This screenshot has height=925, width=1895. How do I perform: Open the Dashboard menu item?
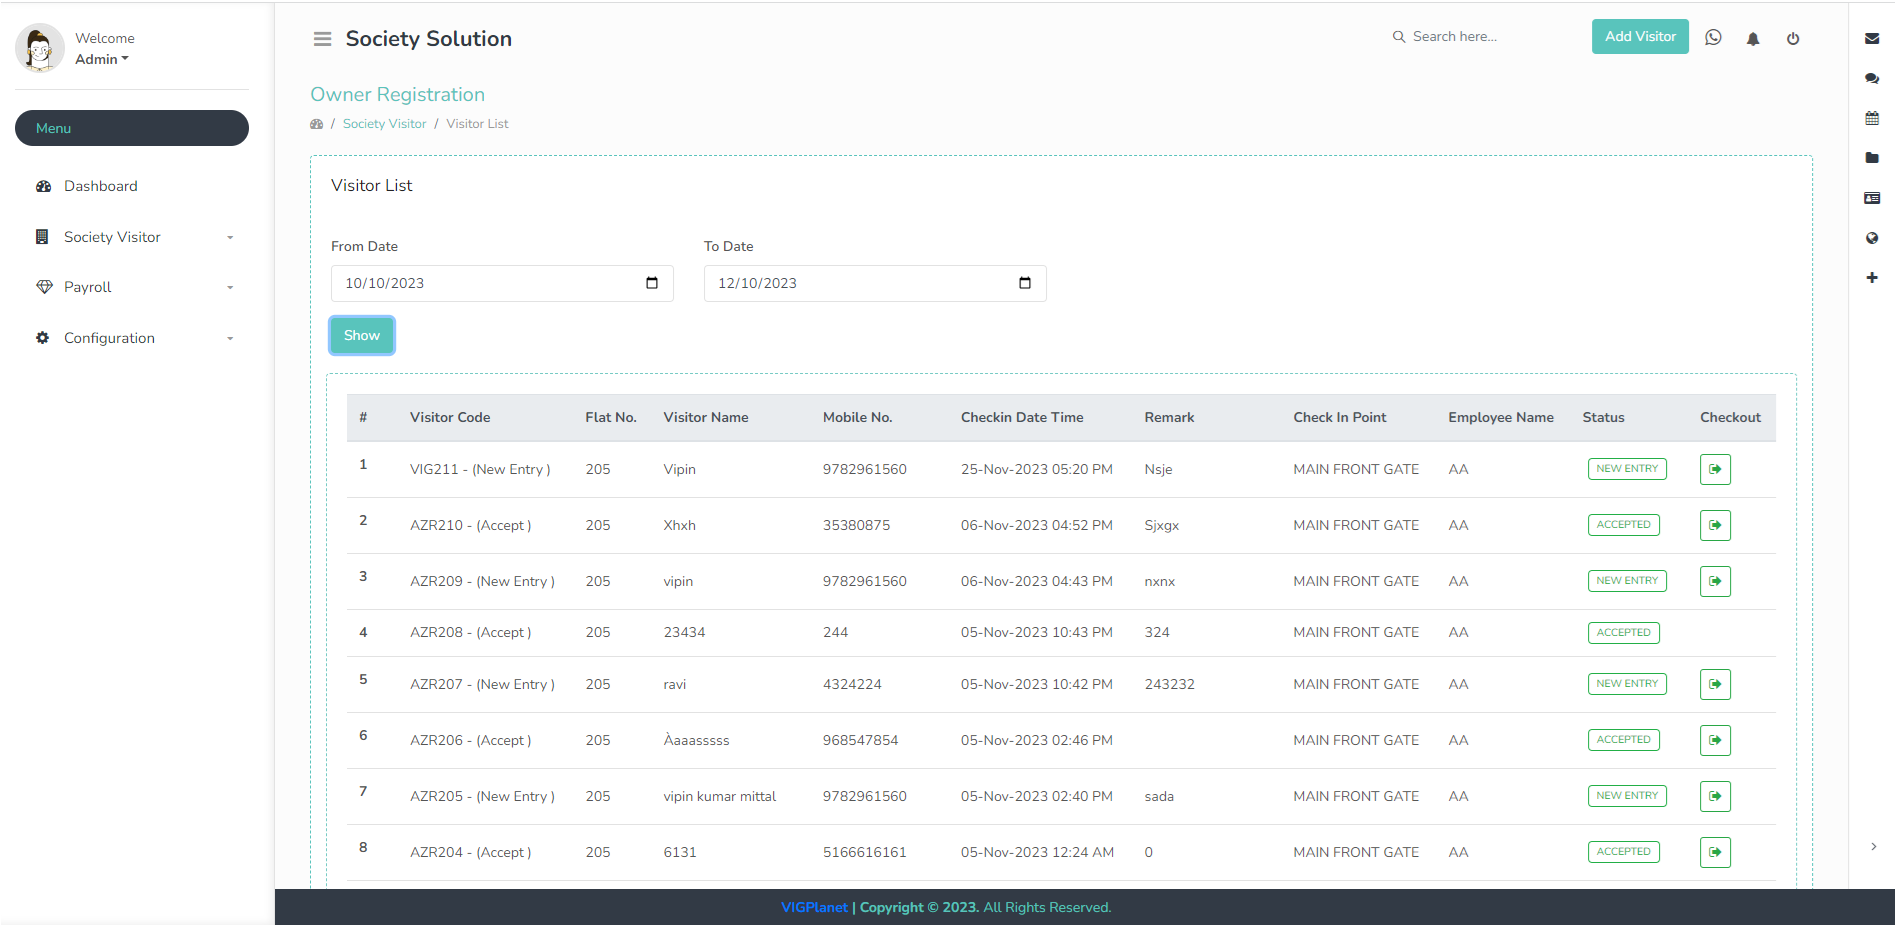tap(100, 186)
